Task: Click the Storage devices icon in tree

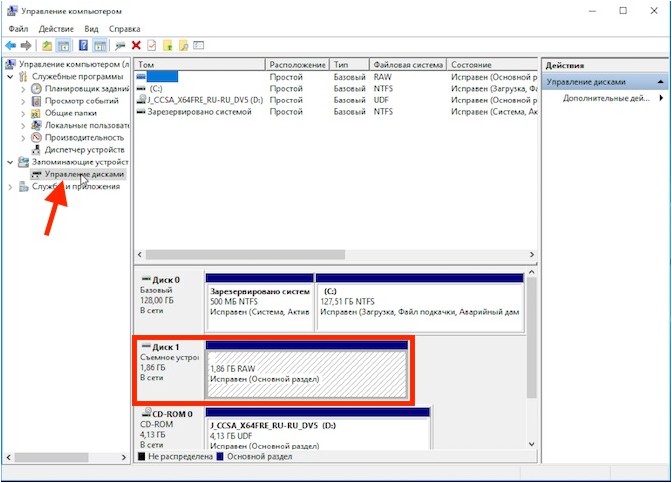Action: [23, 162]
